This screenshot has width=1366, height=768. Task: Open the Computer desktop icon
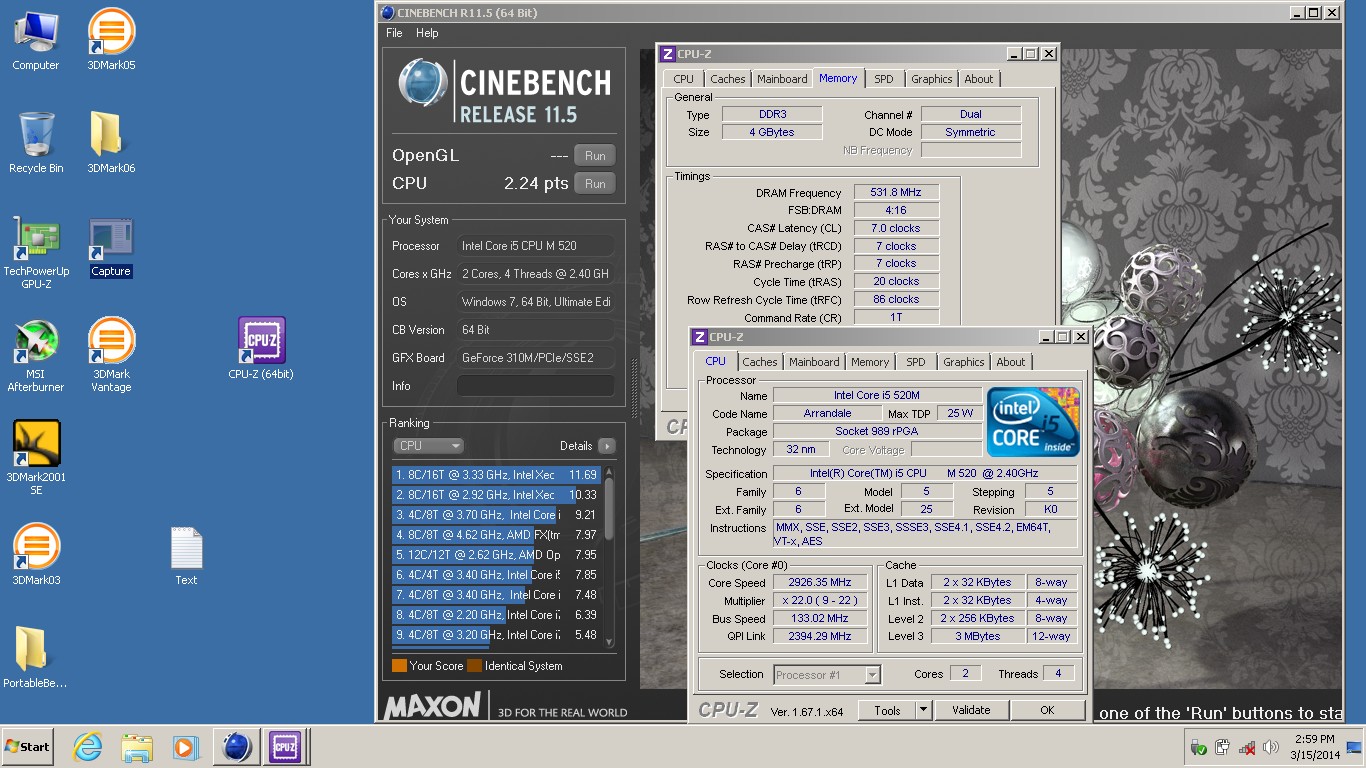[35, 40]
